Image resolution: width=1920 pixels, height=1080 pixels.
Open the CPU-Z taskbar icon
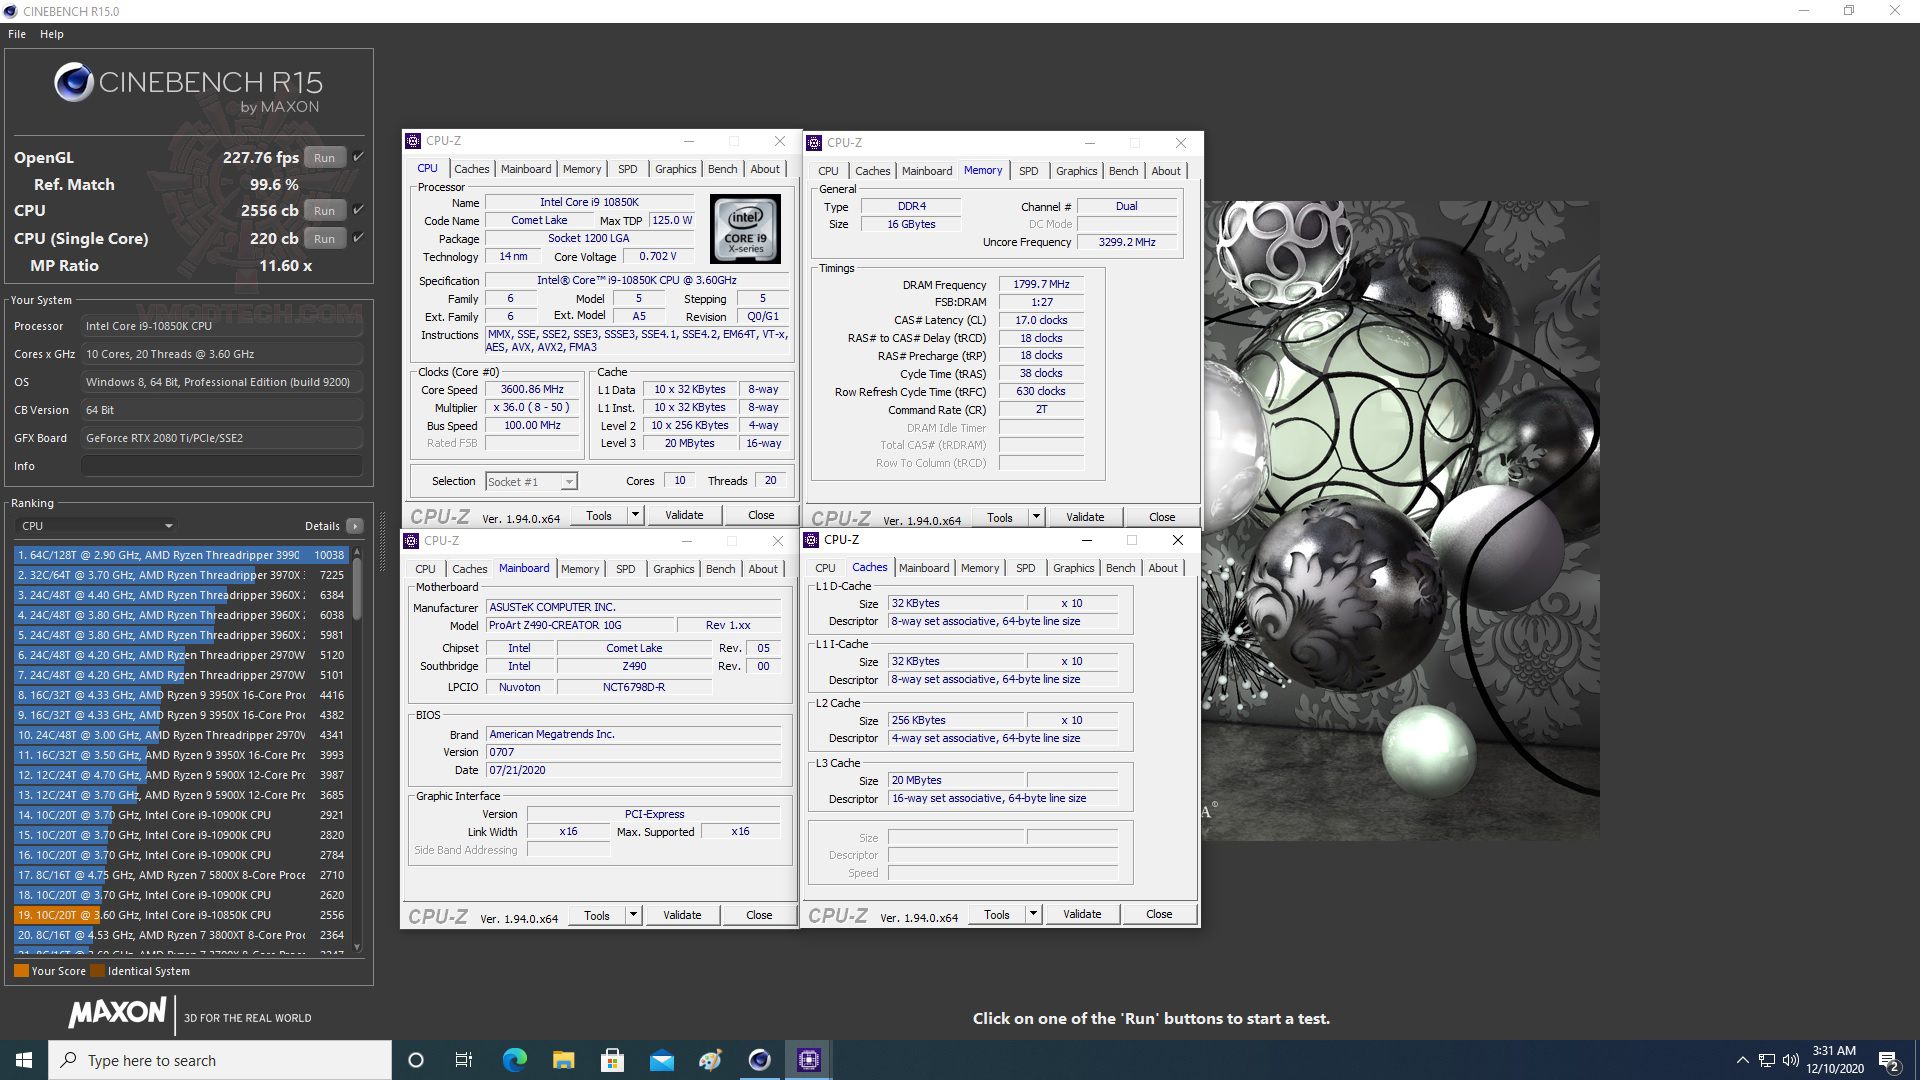tap(808, 1060)
